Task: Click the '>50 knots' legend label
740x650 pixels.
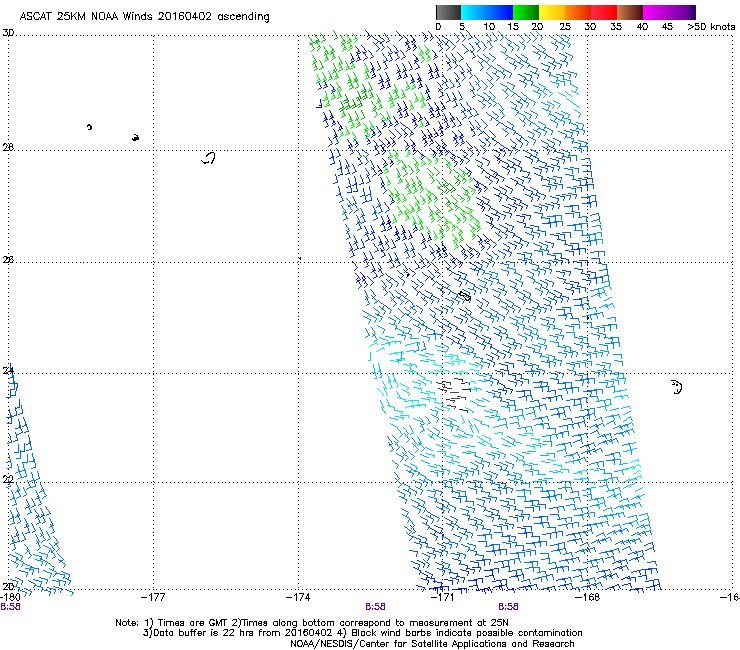Action: (712, 27)
